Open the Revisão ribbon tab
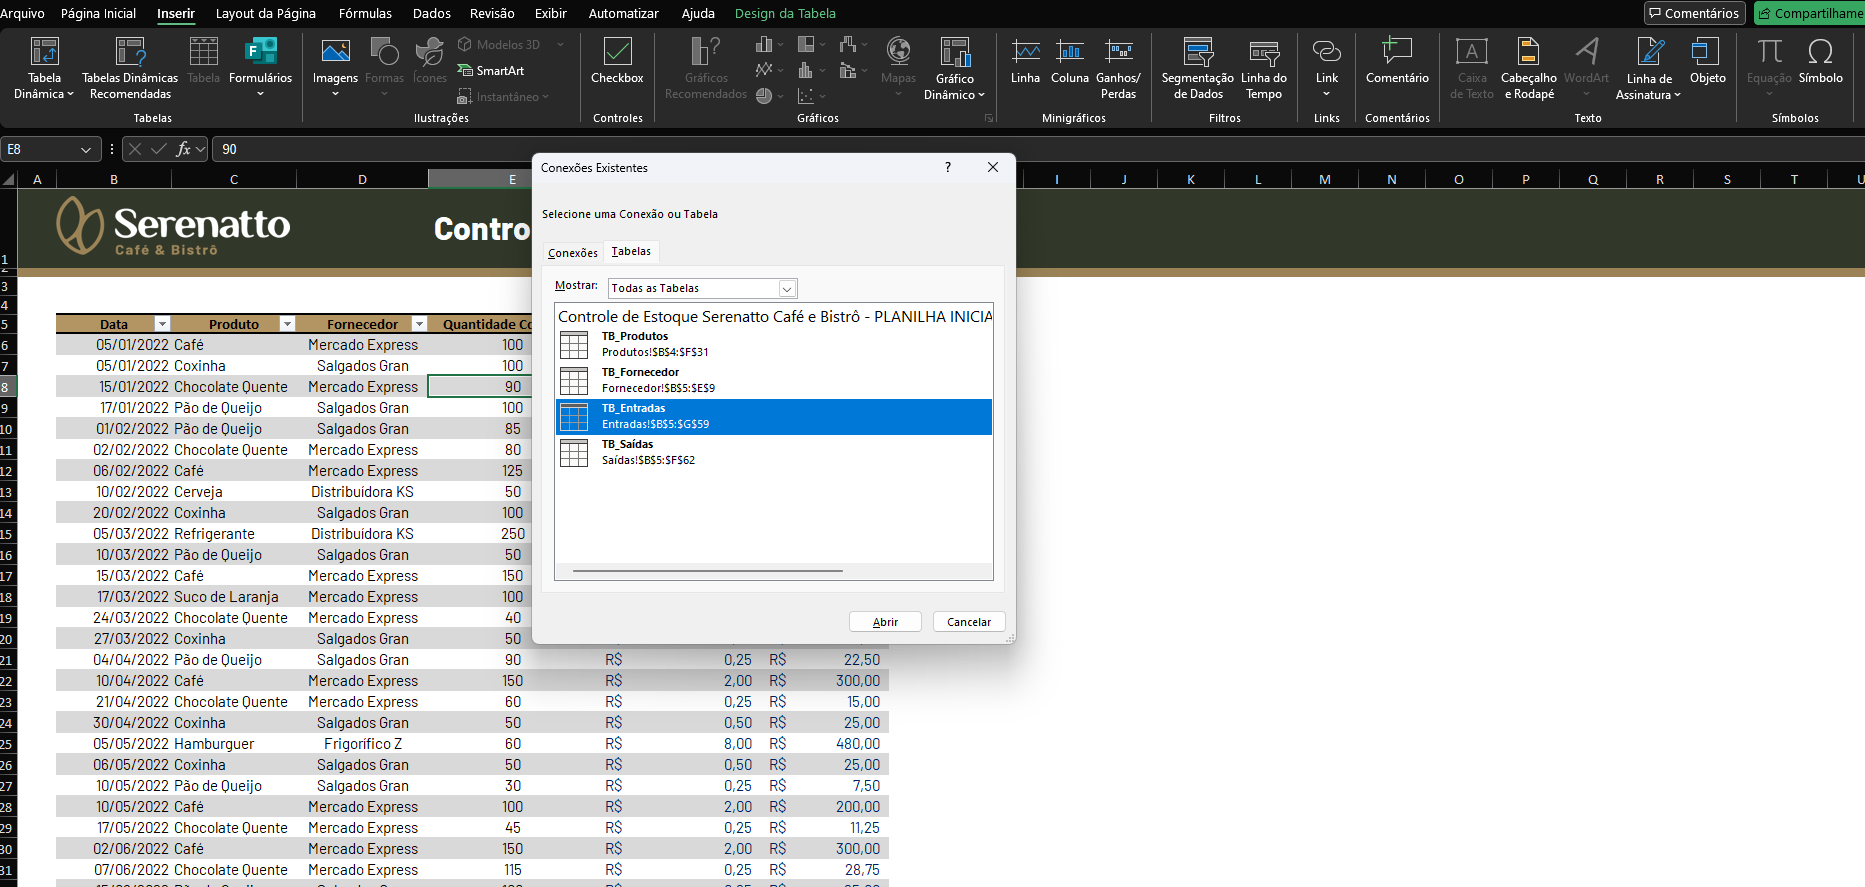The width and height of the screenshot is (1865, 887). pyautogui.click(x=492, y=13)
